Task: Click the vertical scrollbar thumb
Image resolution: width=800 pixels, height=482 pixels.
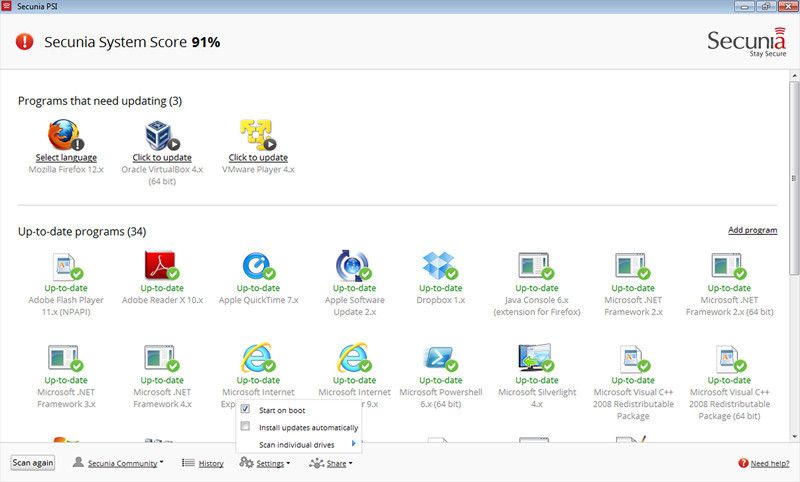Action: 794,179
